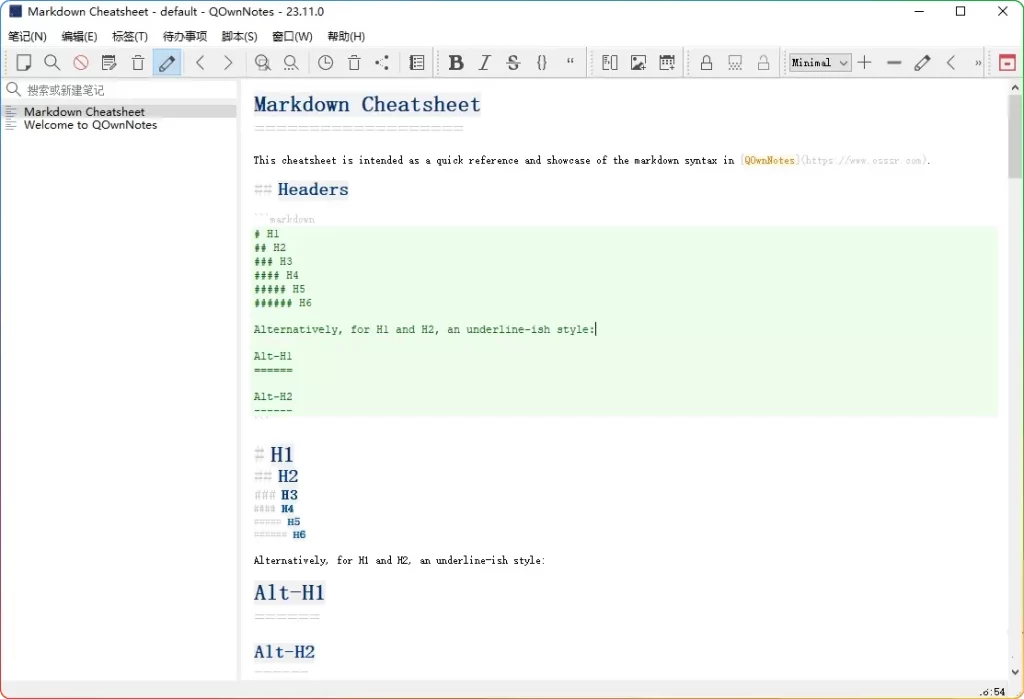The height and width of the screenshot is (699, 1024).
Task: Open the 编辑(E) menu
Action: point(79,37)
